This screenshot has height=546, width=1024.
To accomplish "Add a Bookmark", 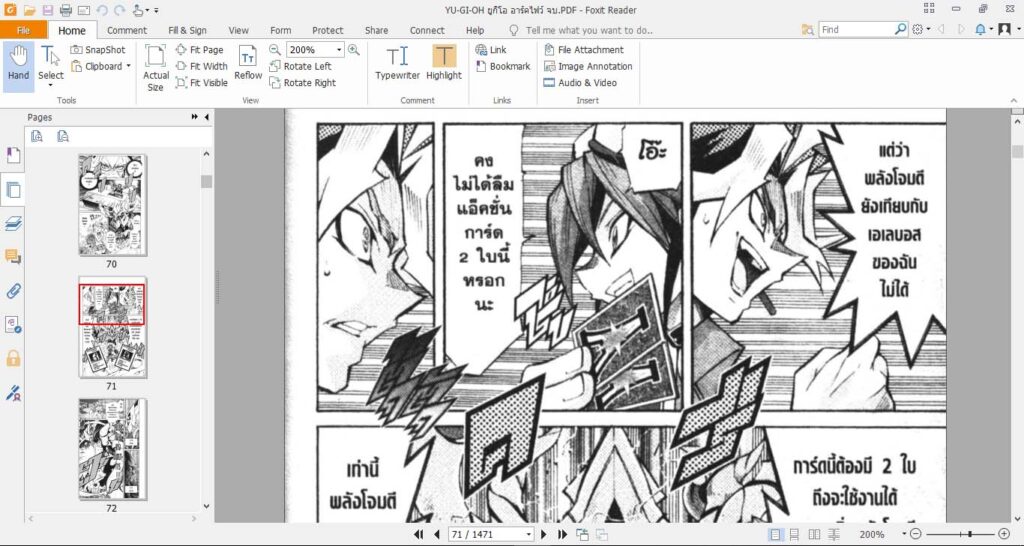I will click(503, 66).
